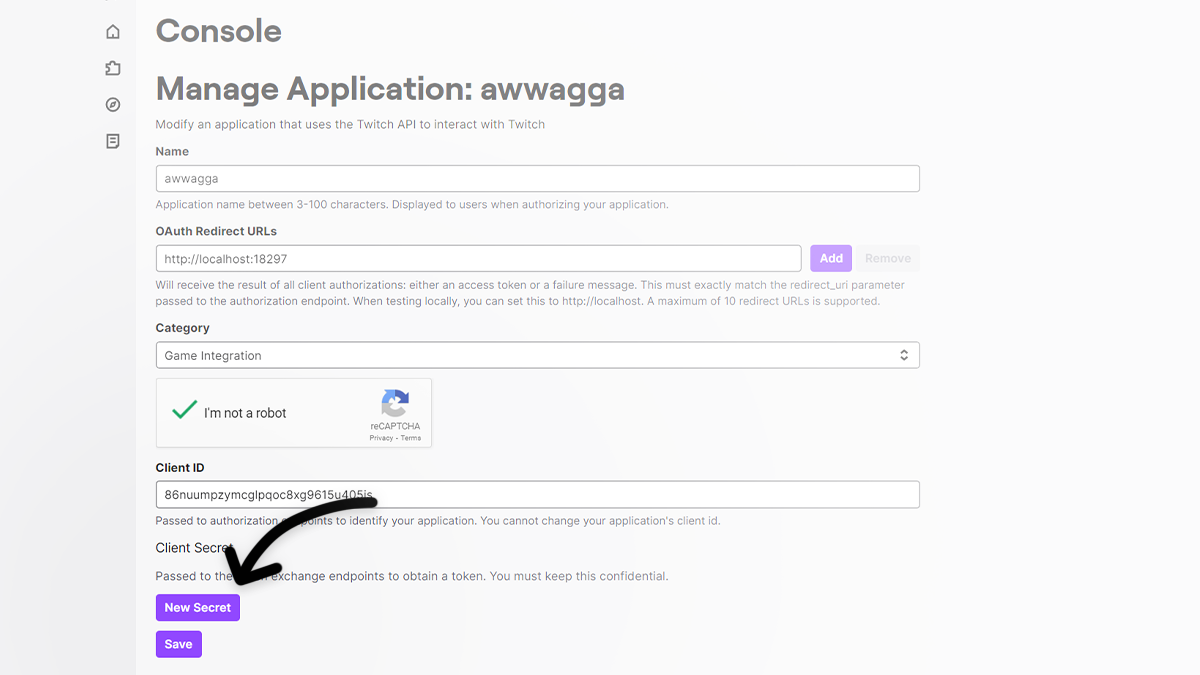Select the Client ID label

(x=180, y=468)
